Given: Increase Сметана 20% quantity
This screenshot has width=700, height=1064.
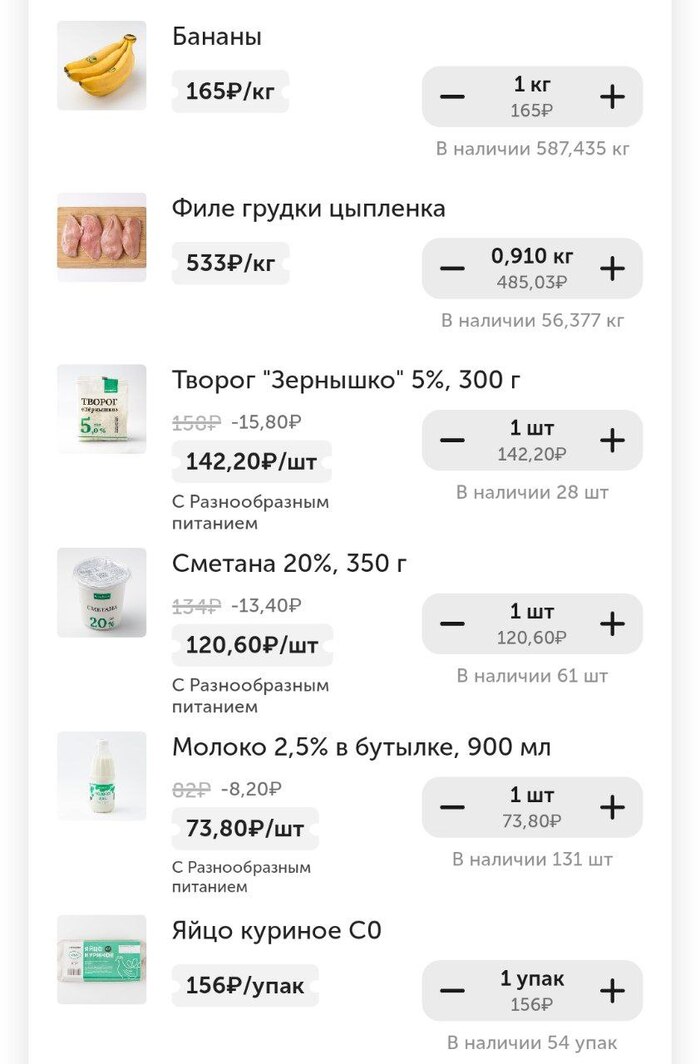Looking at the screenshot, I should point(611,624).
